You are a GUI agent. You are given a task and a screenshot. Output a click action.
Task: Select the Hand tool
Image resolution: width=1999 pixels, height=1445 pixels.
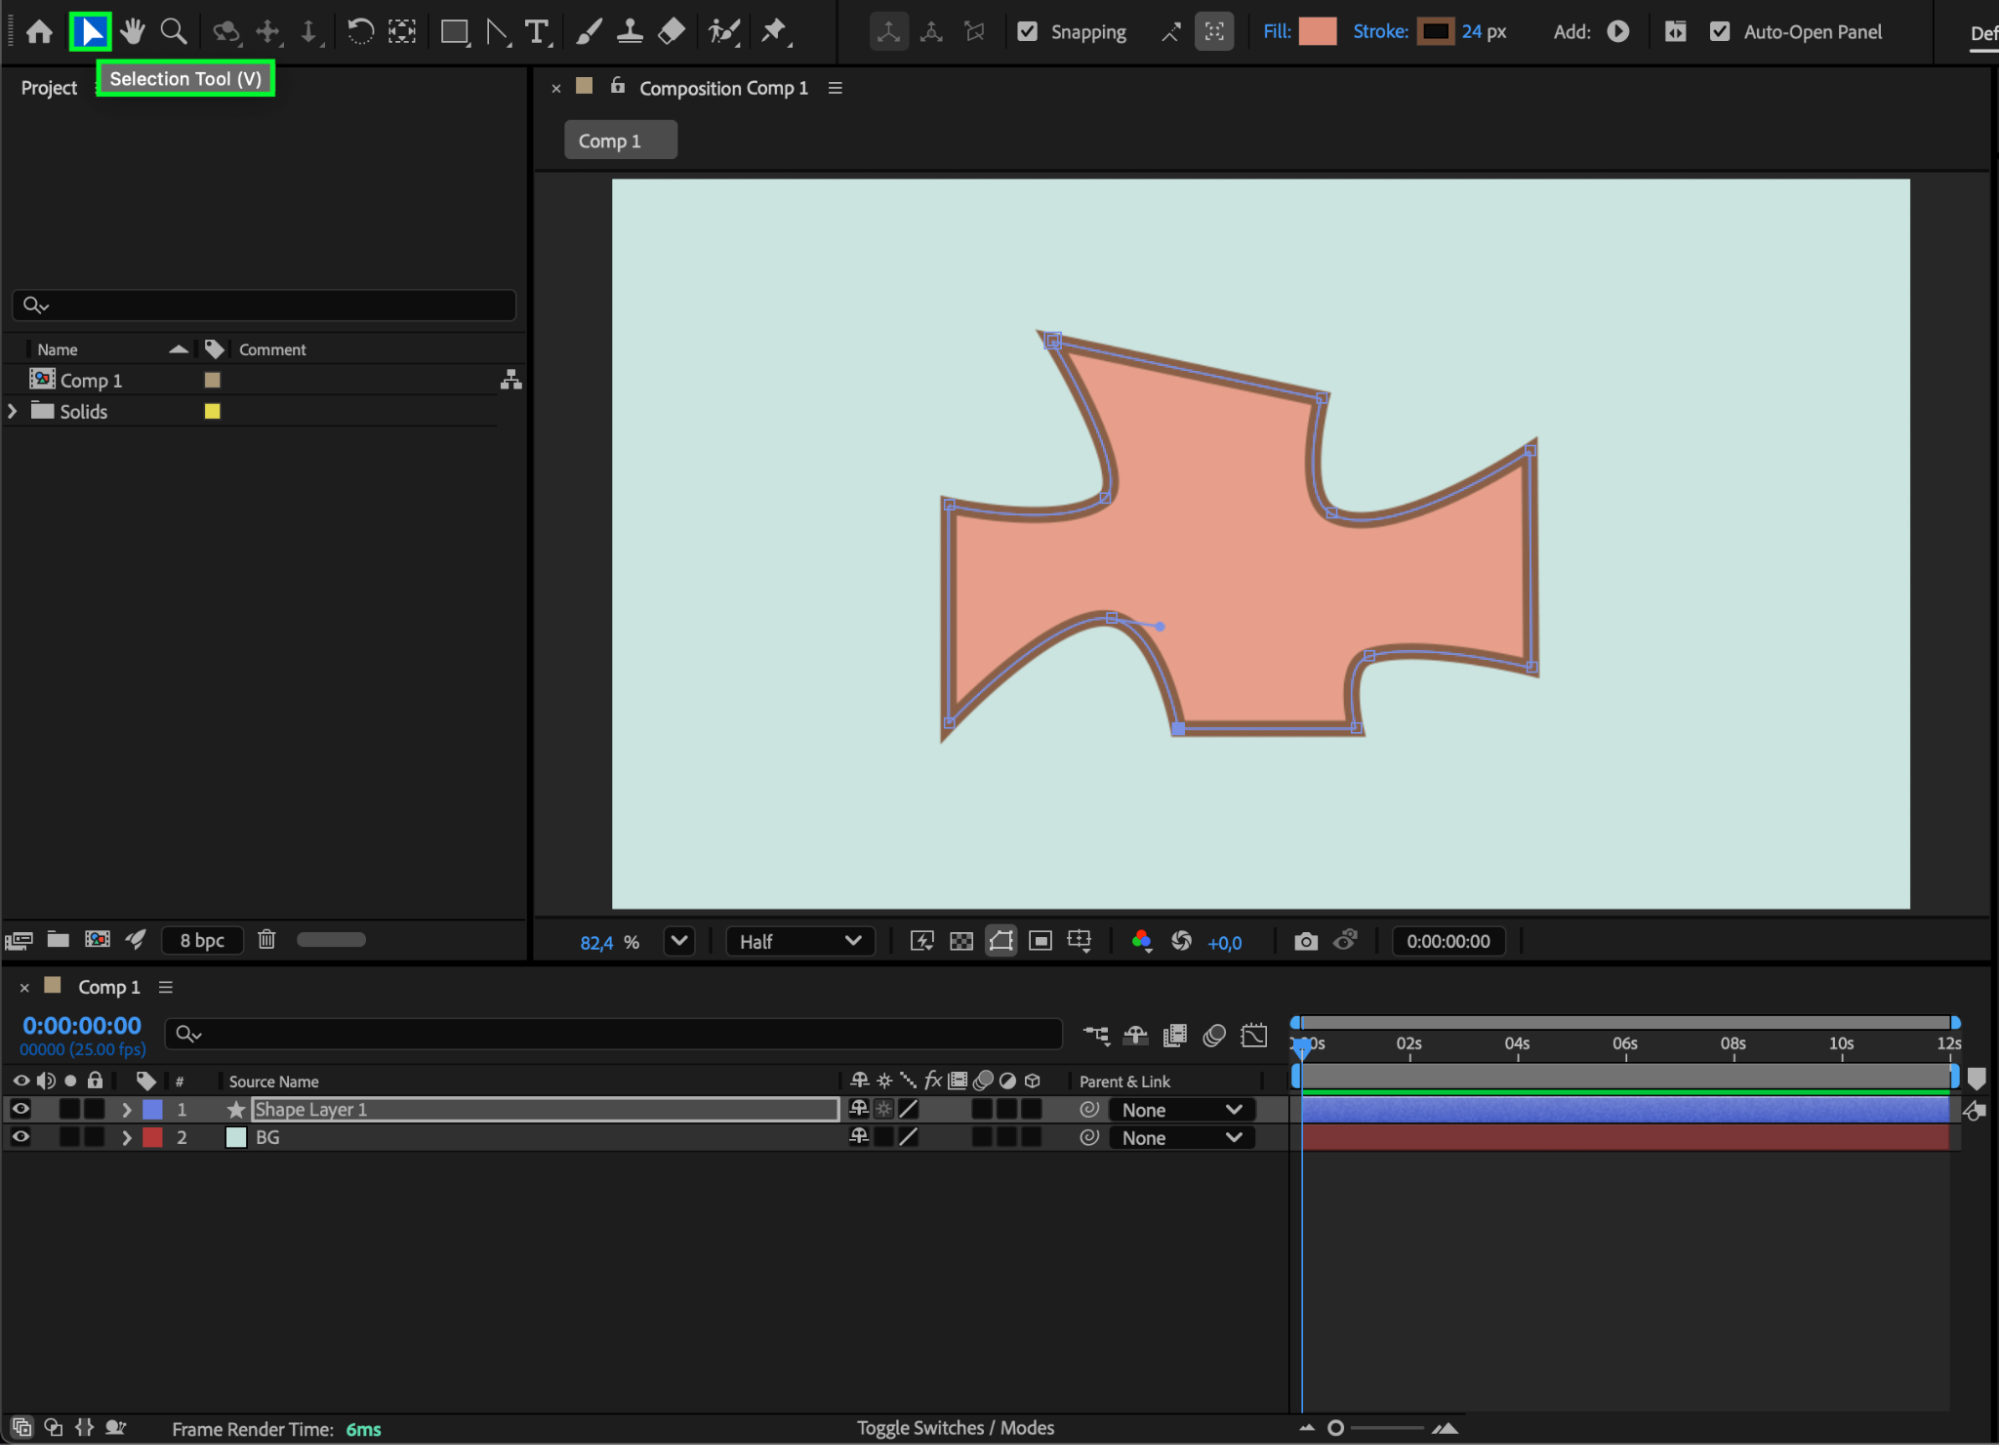click(132, 32)
